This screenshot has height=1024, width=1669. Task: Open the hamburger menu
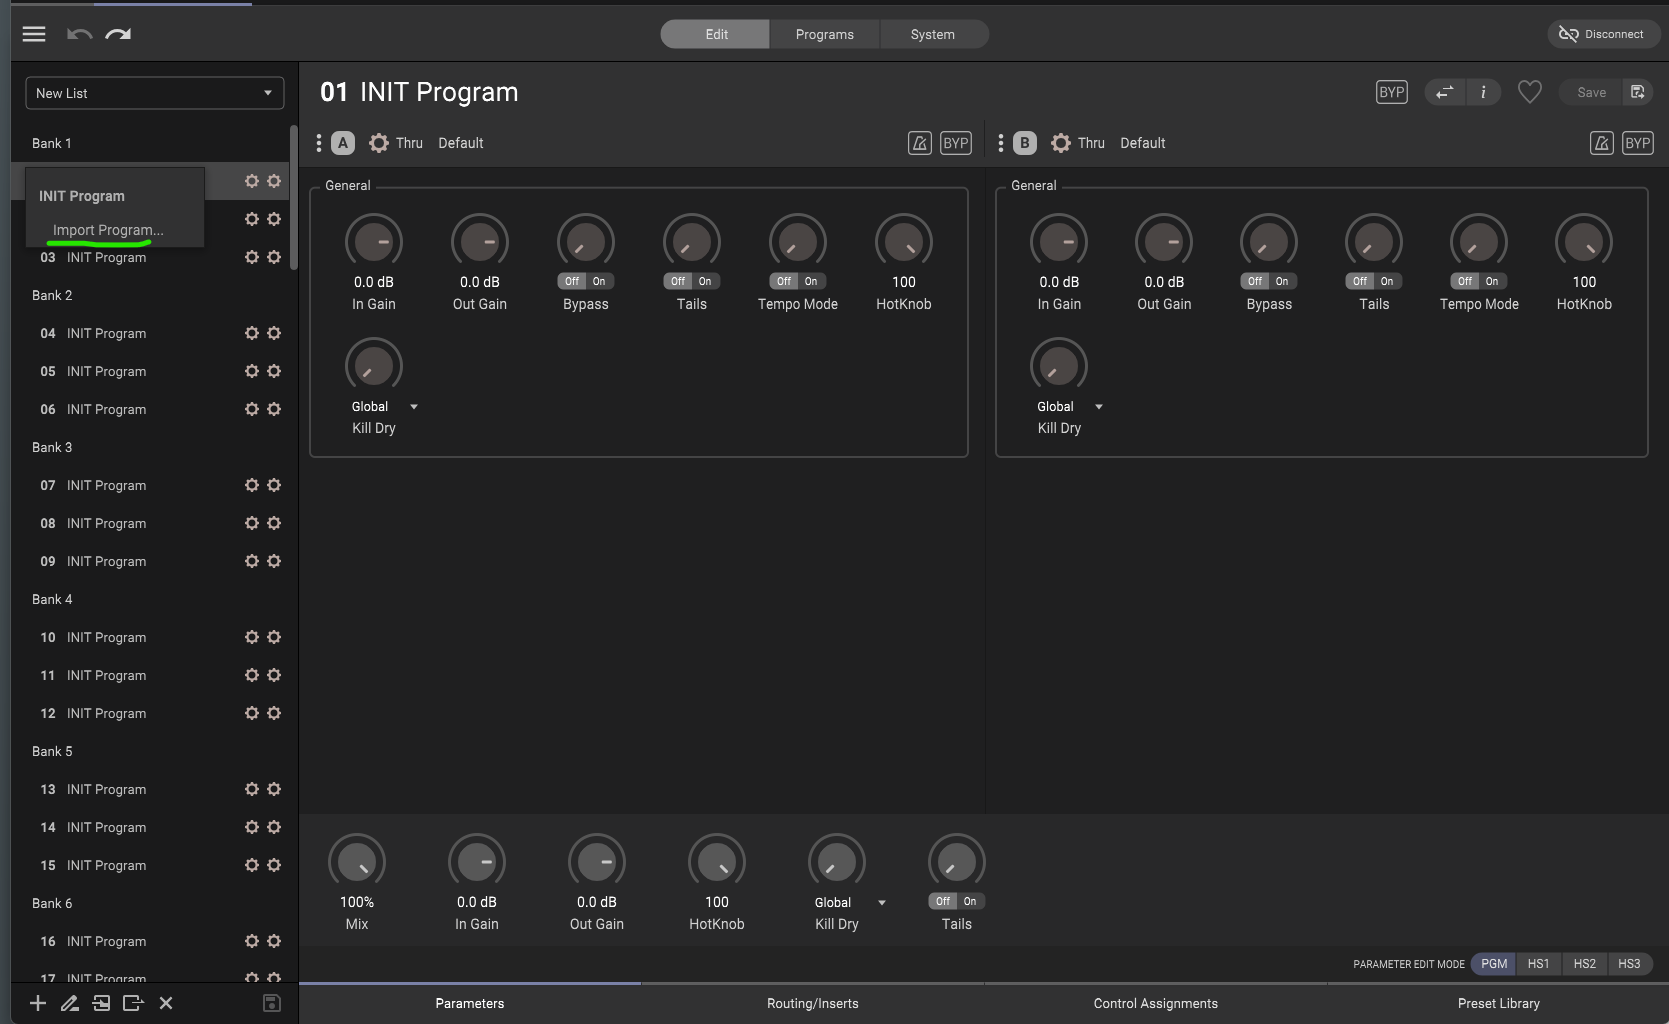34,34
